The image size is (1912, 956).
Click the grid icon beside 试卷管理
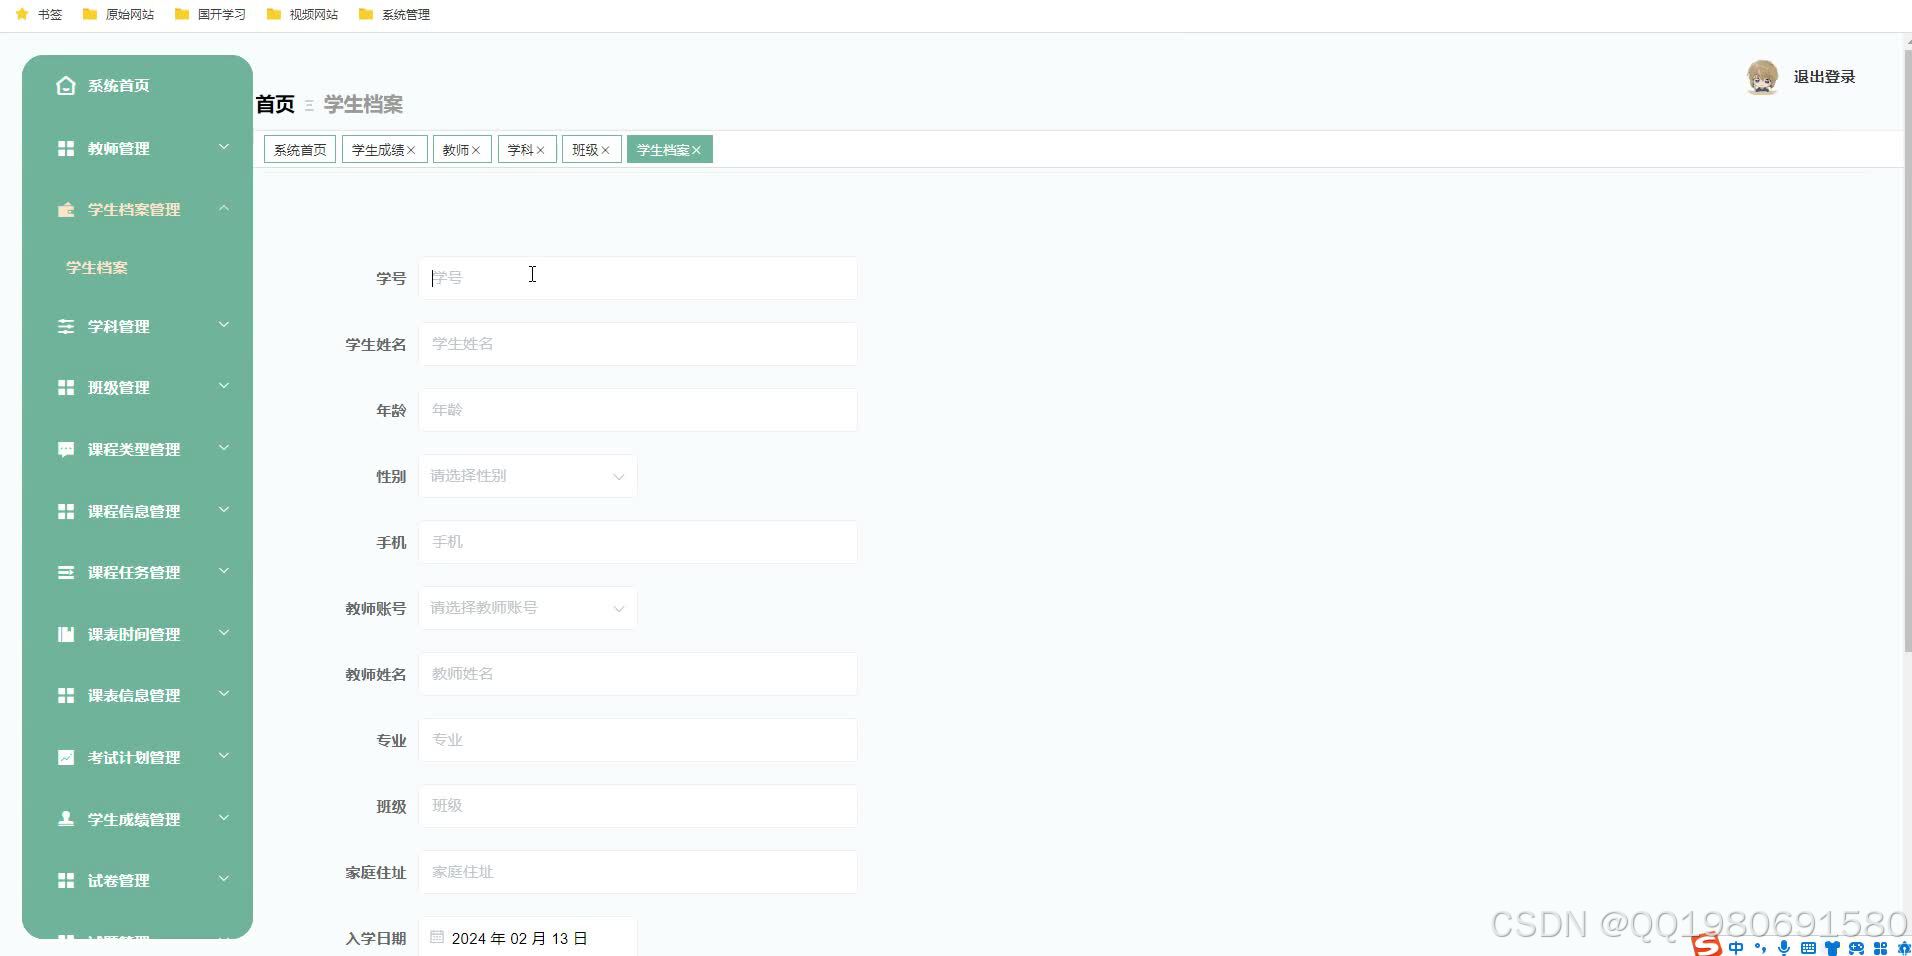pos(66,880)
